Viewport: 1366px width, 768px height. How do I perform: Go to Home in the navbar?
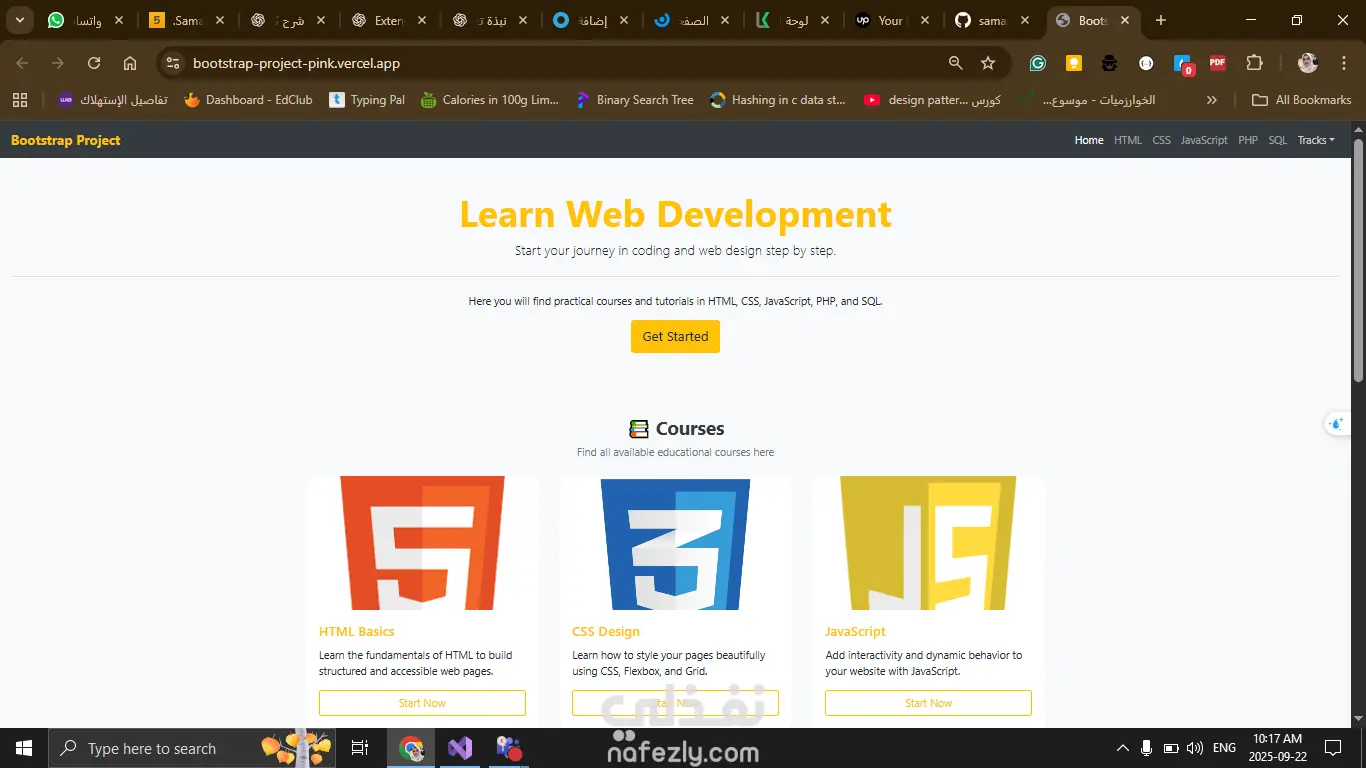[x=1089, y=140]
